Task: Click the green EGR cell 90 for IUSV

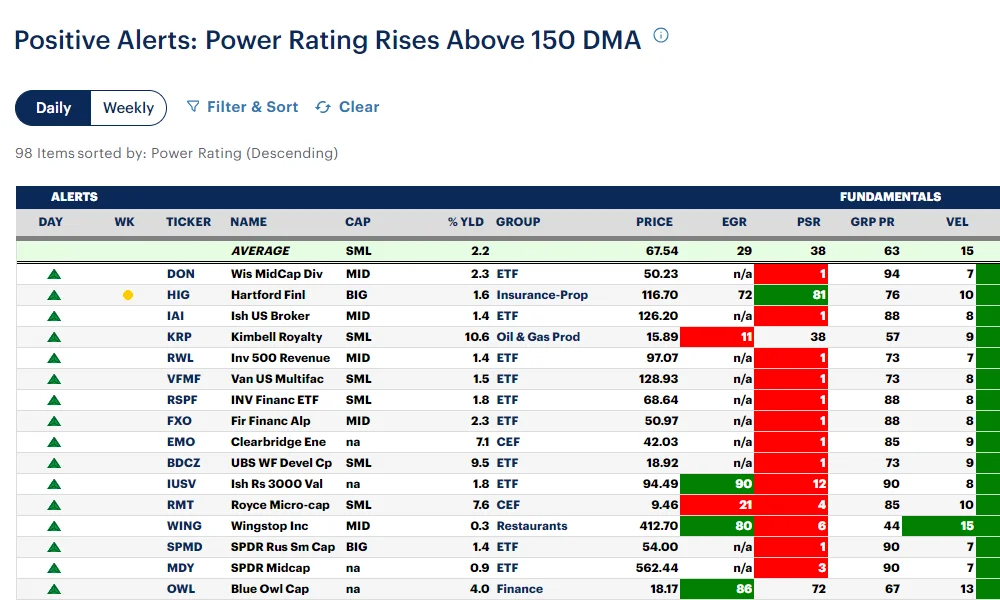Action: point(717,484)
